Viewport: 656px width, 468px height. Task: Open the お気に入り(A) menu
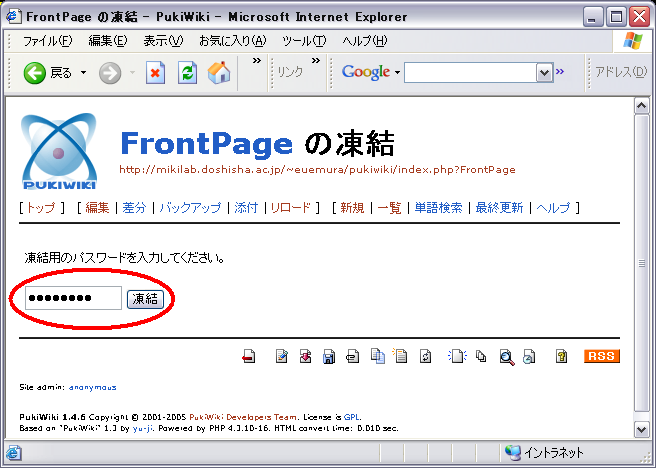(x=233, y=41)
